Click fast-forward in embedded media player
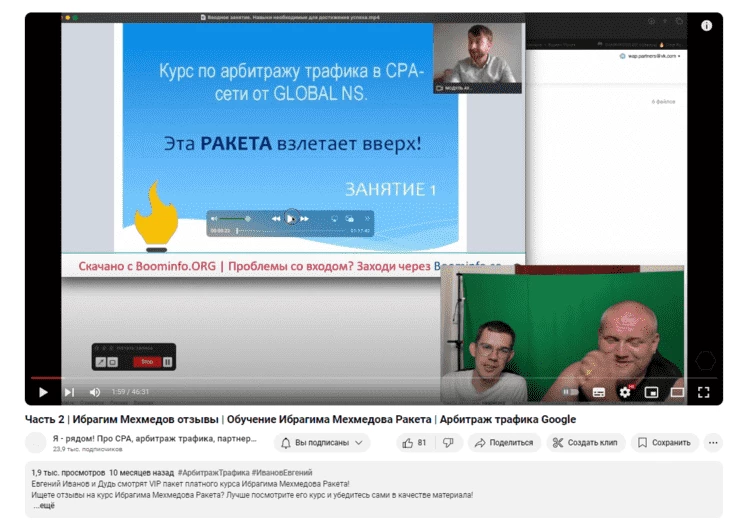The image size is (729, 520). point(305,219)
